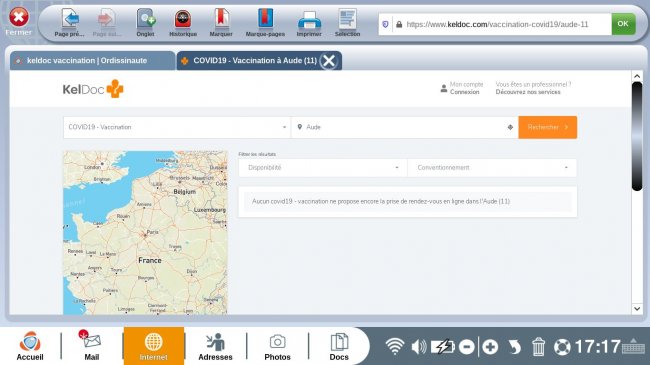
Task: Click the Sélection toolbar icon
Action: point(347,23)
